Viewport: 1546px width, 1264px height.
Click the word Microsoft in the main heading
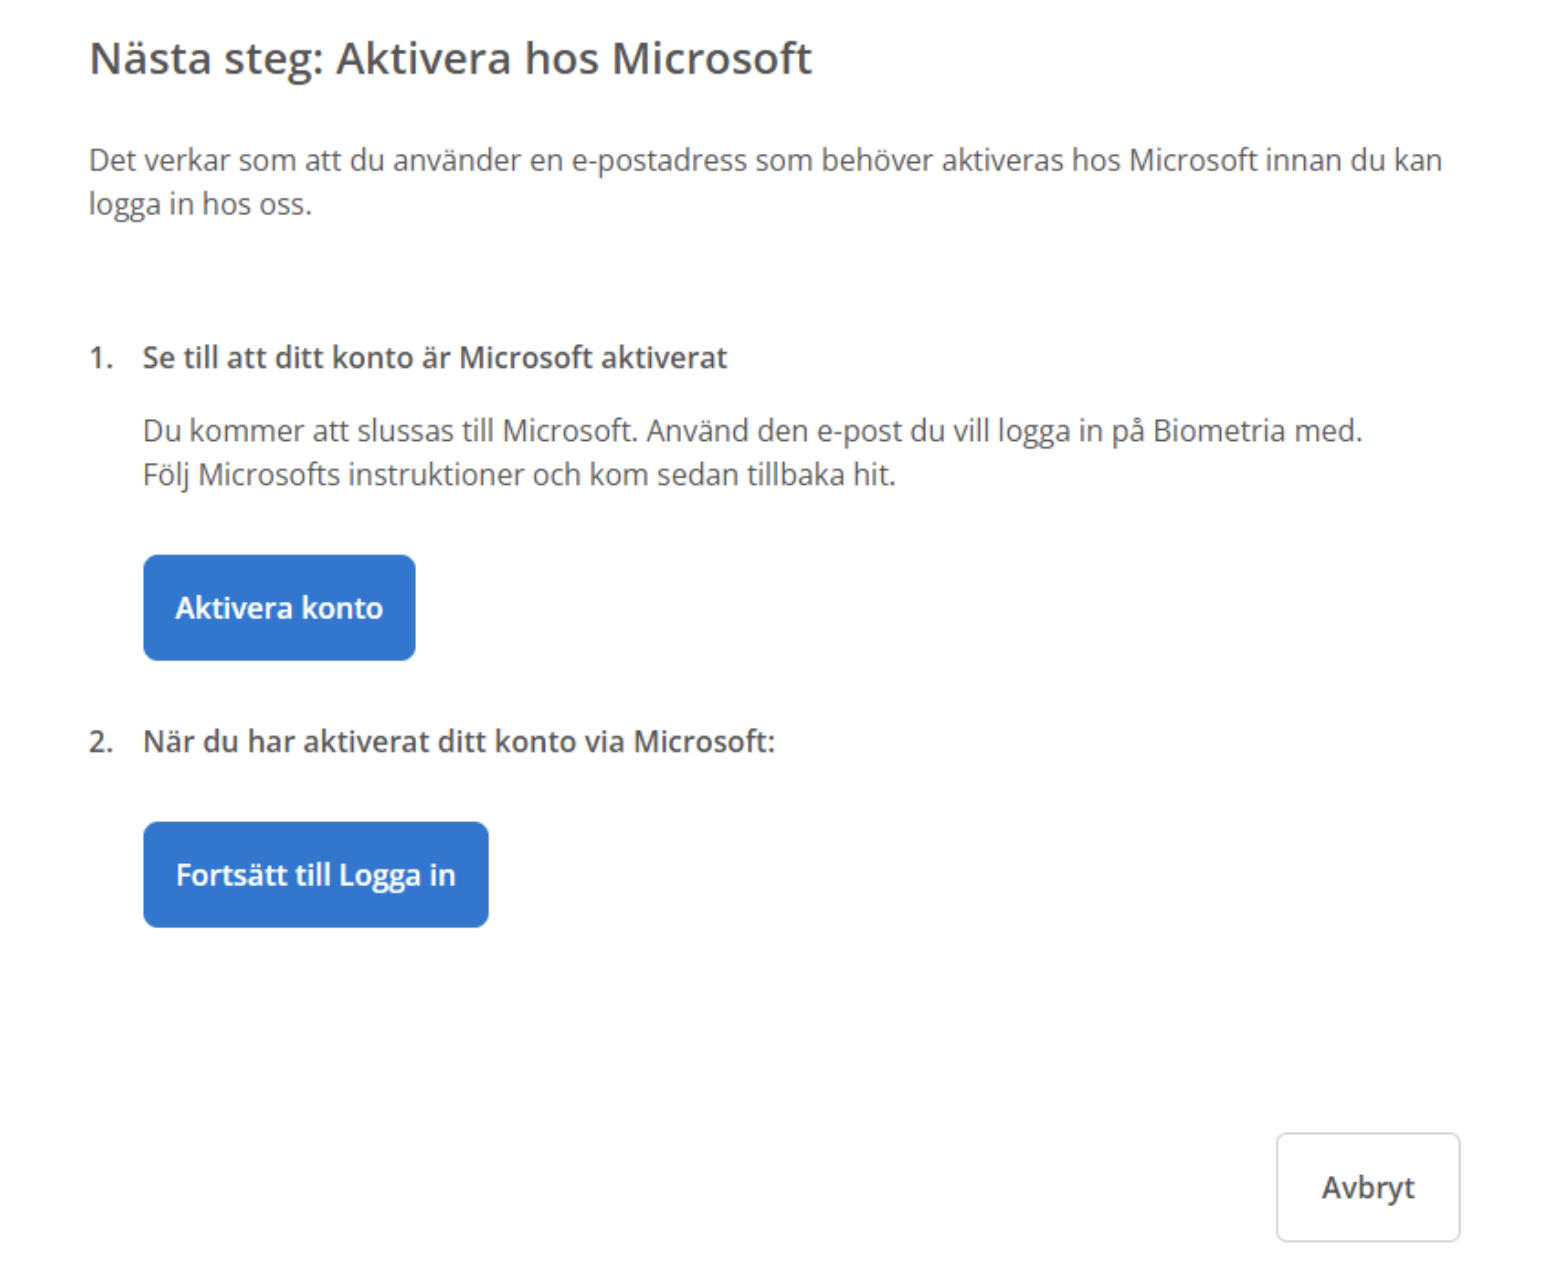pyautogui.click(x=711, y=58)
